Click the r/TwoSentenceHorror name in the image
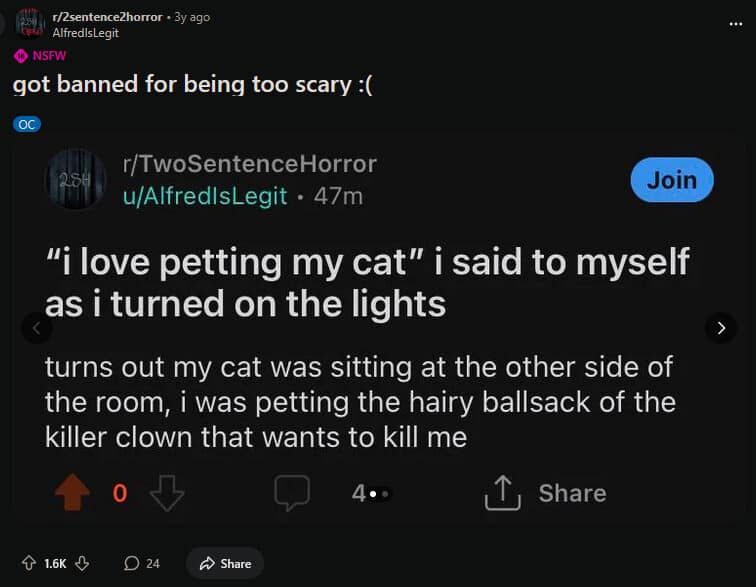 click(248, 164)
